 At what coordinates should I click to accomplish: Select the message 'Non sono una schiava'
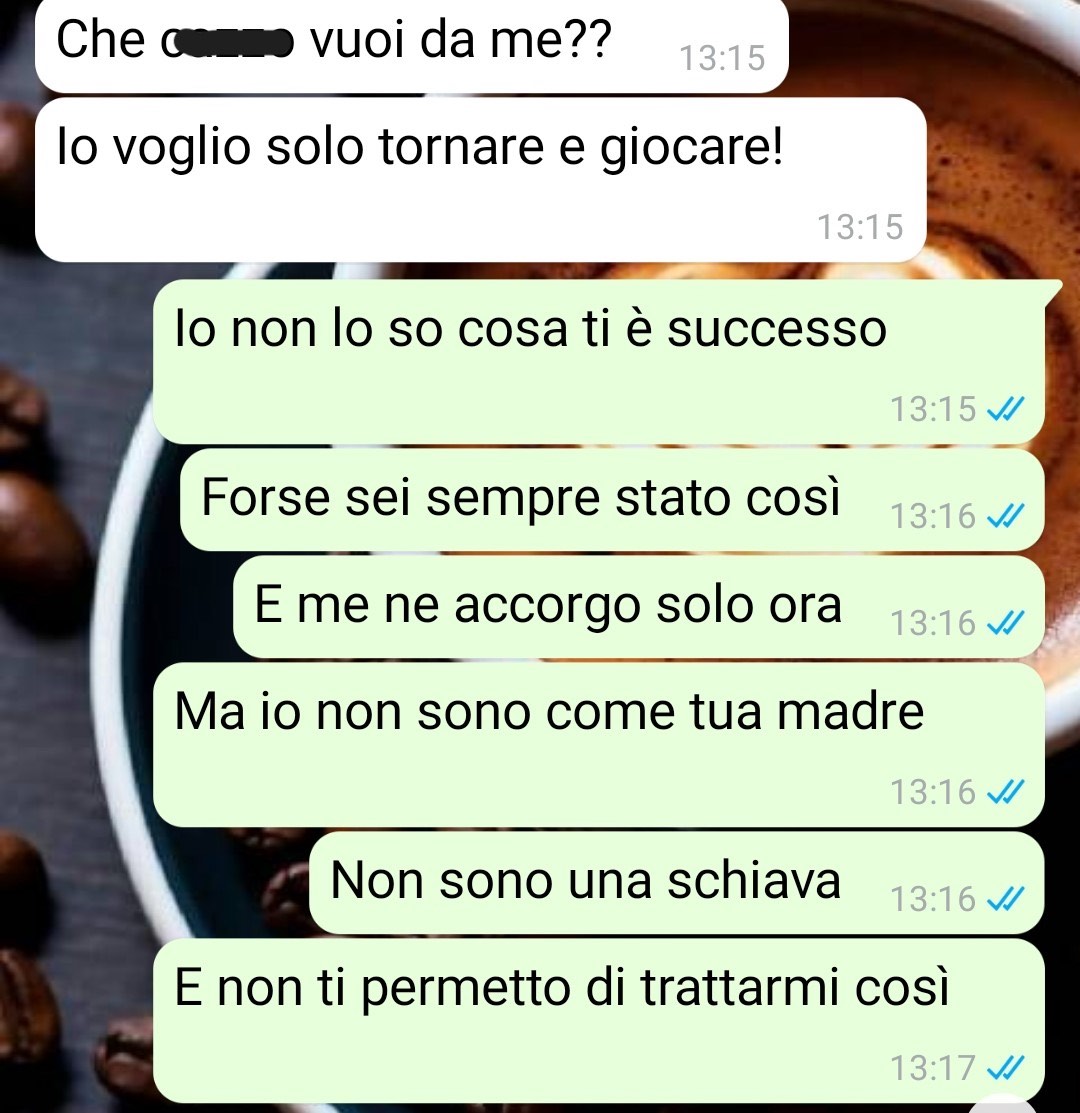677,882
